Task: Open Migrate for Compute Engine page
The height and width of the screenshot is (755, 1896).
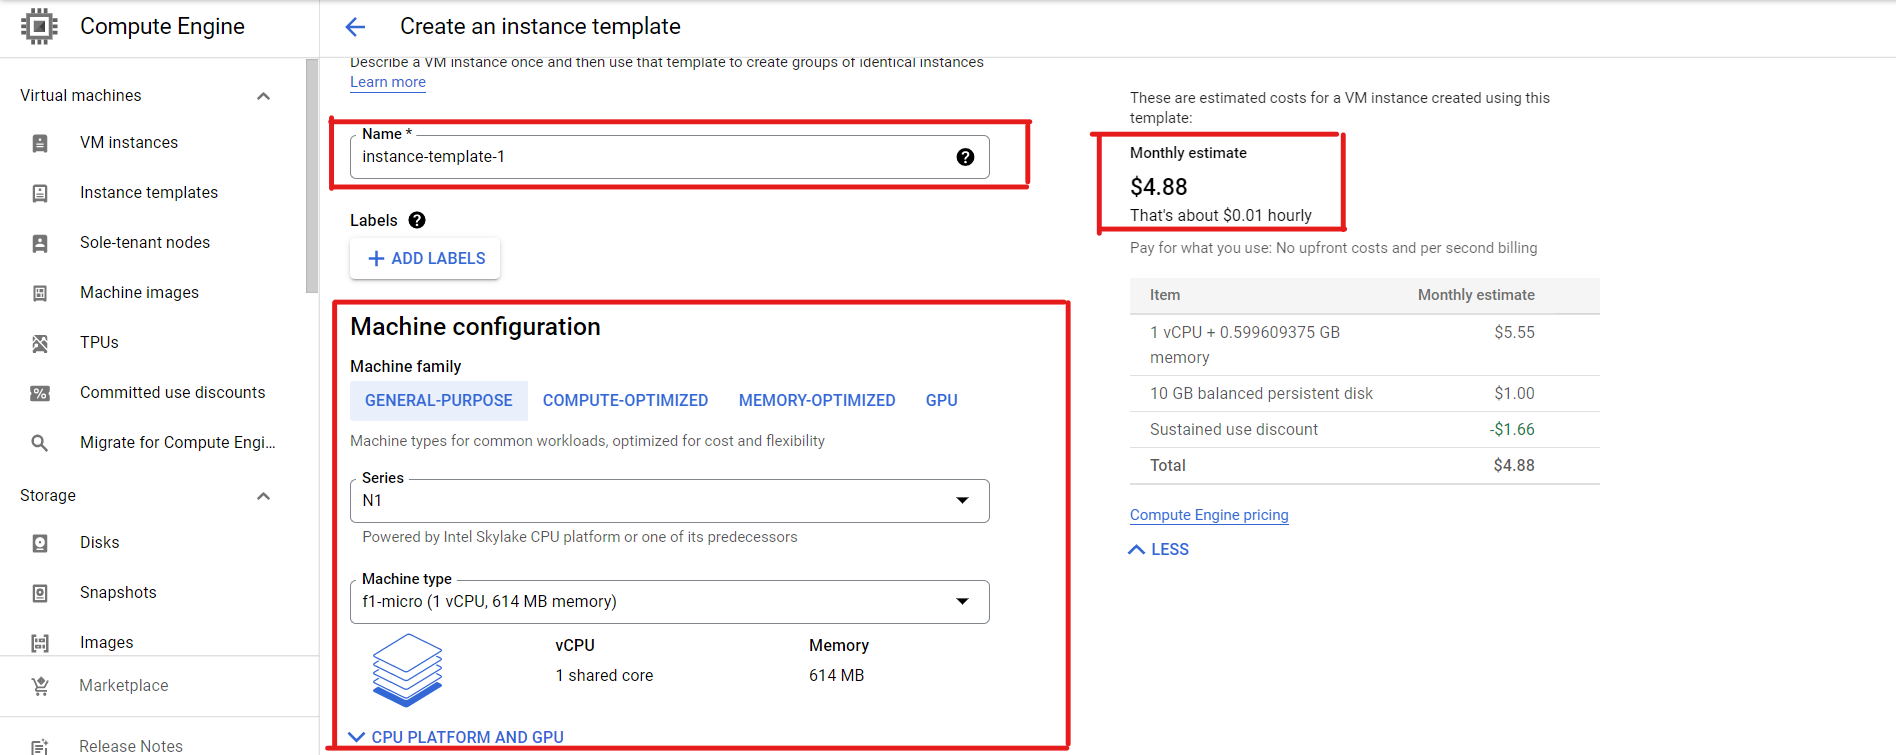Action: click(178, 443)
